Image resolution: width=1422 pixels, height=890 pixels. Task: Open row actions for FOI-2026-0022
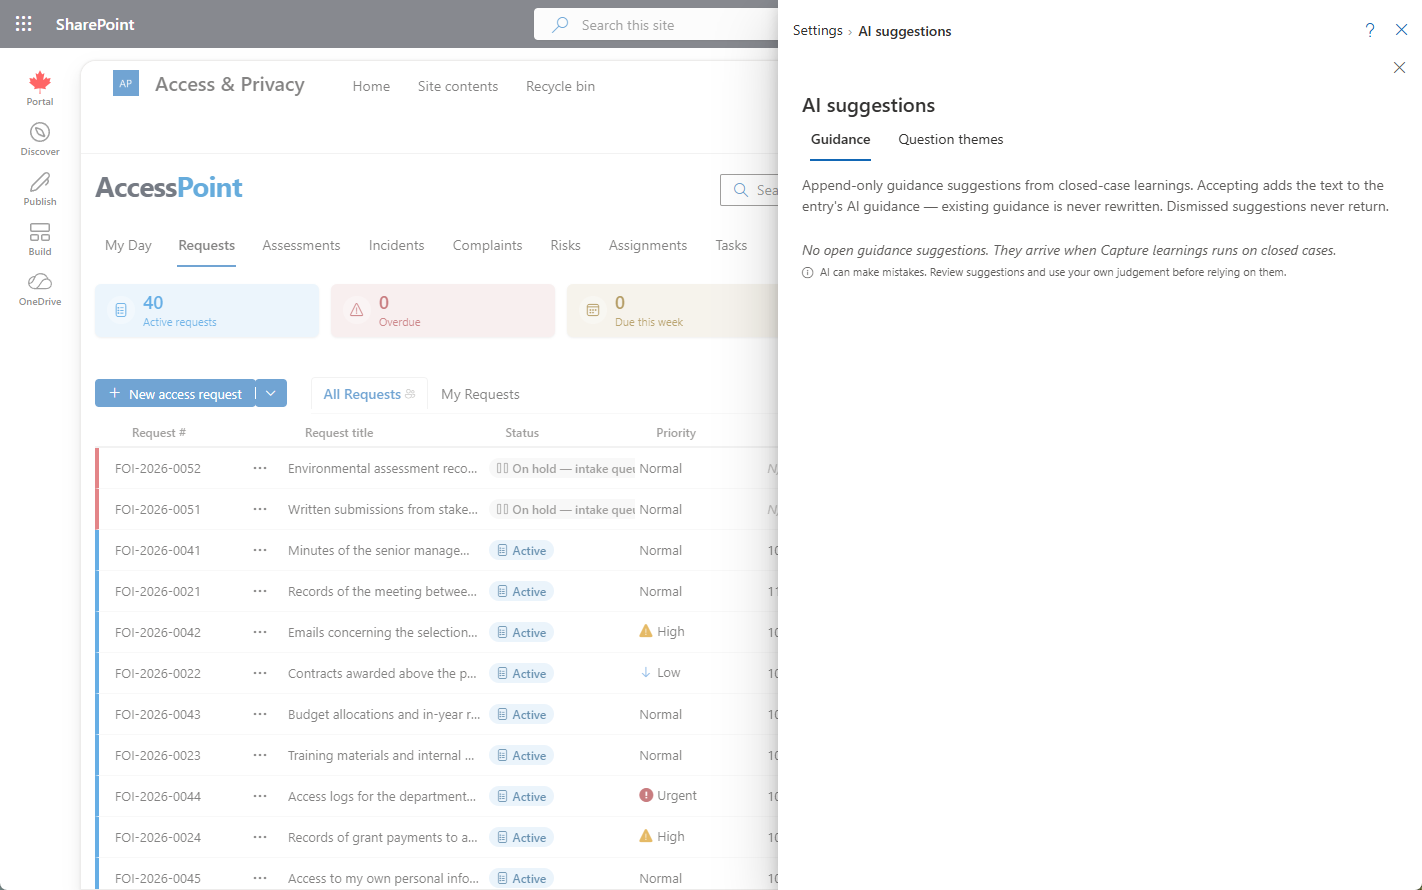260,673
